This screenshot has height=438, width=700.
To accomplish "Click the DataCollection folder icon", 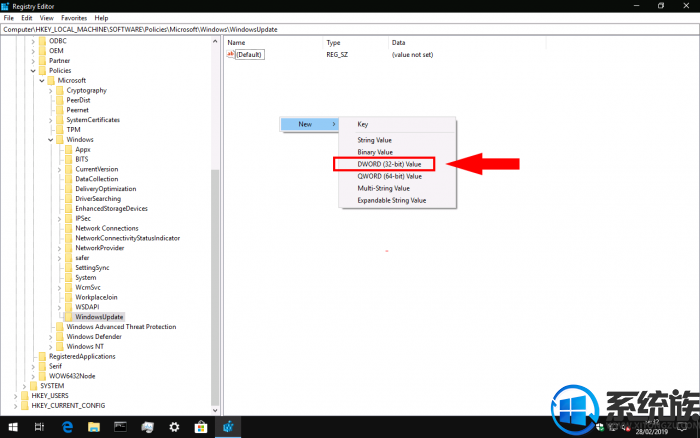I will 68,179.
